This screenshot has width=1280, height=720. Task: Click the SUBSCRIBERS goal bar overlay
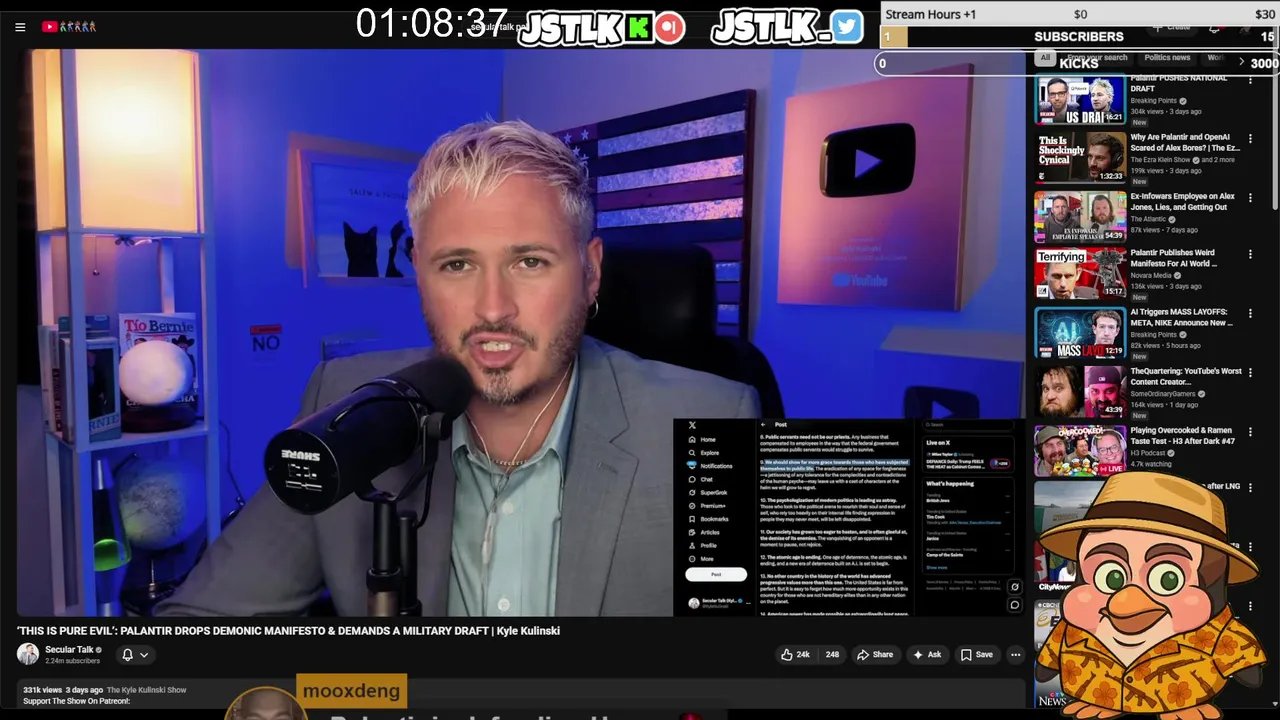(x=1079, y=37)
